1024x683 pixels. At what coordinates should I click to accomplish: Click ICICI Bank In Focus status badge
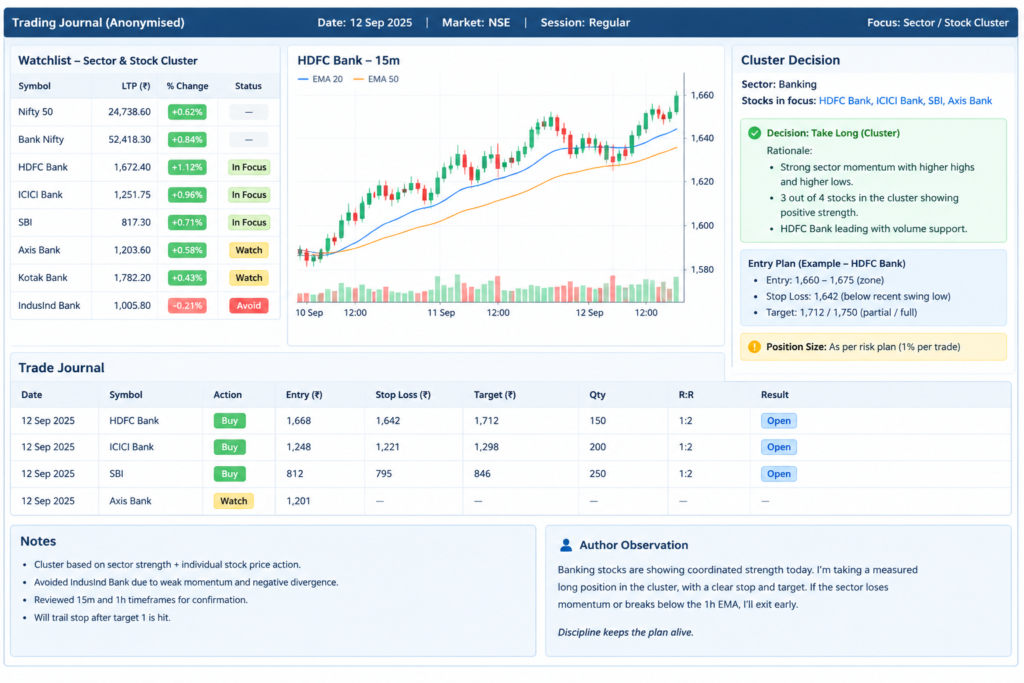pos(249,195)
